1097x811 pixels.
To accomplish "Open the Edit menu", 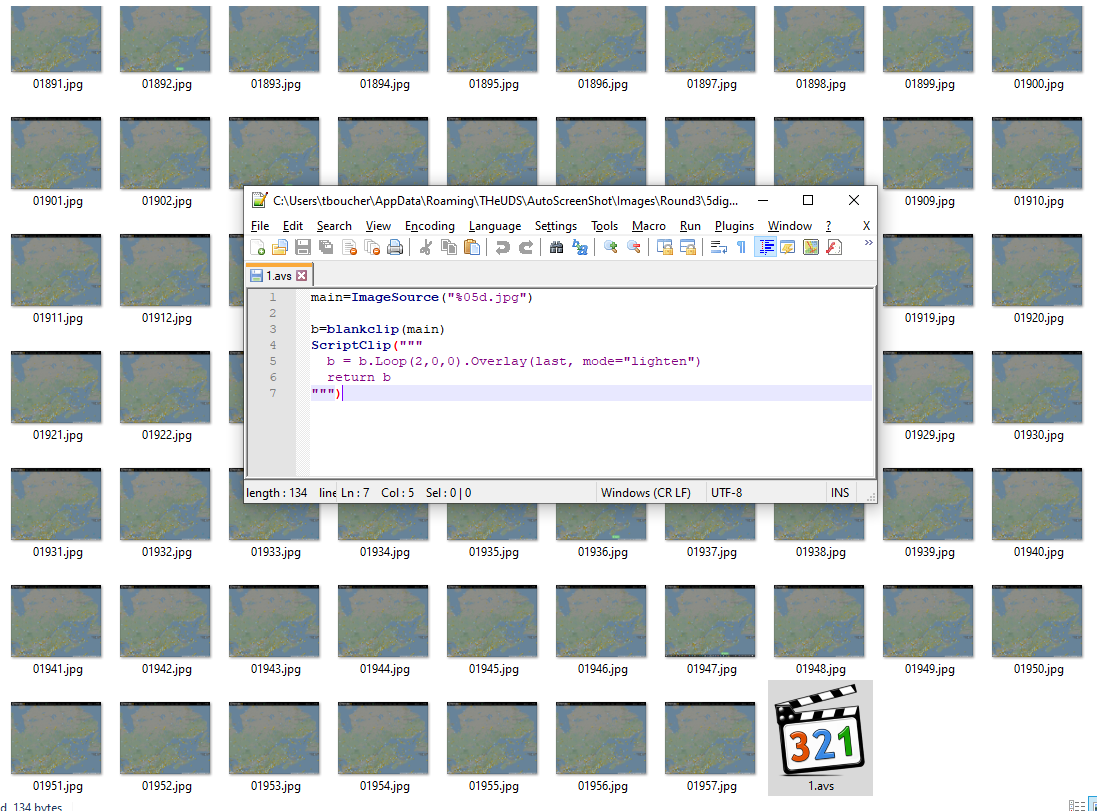I will pyautogui.click(x=292, y=226).
